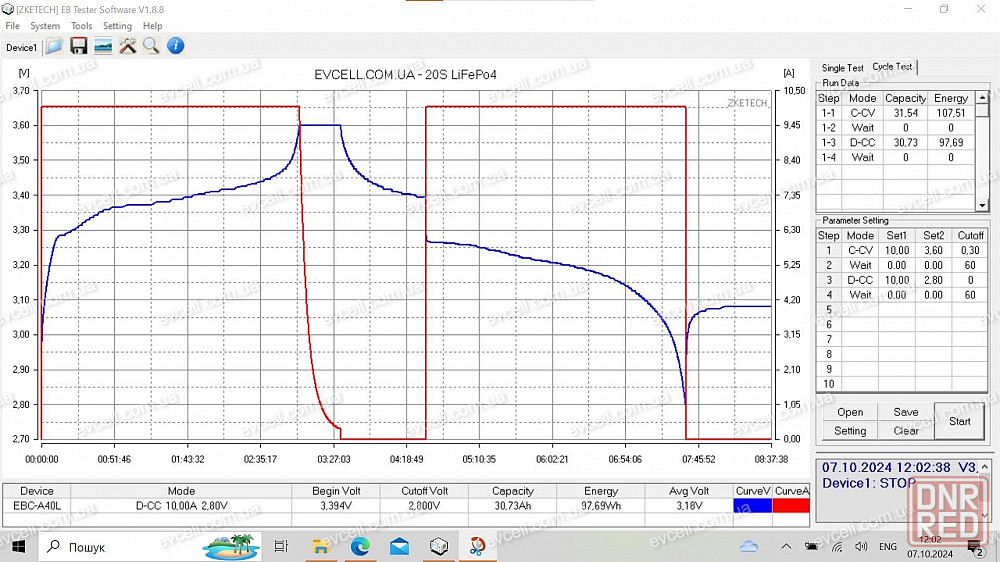
Task: Click the magnifier zoom toolbar icon
Action: click(x=151, y=46)
